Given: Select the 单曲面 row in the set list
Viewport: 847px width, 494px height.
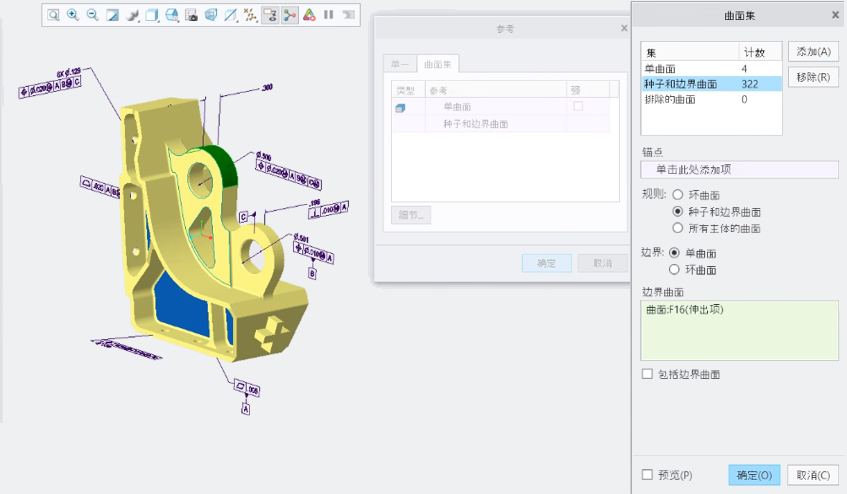Looking at the screenshot, I should coord(690,68).
